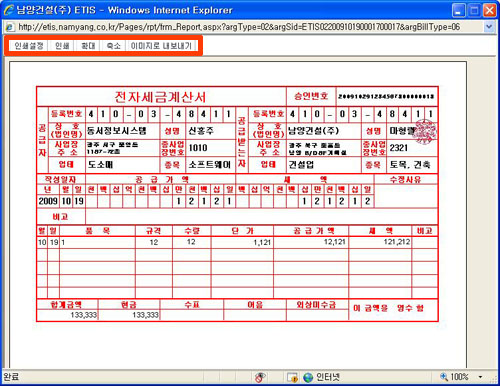Click the 인터넷 zone globe icon
Image resolution: width=500 pixels, height=386 pixels.
tap(308, 377)
